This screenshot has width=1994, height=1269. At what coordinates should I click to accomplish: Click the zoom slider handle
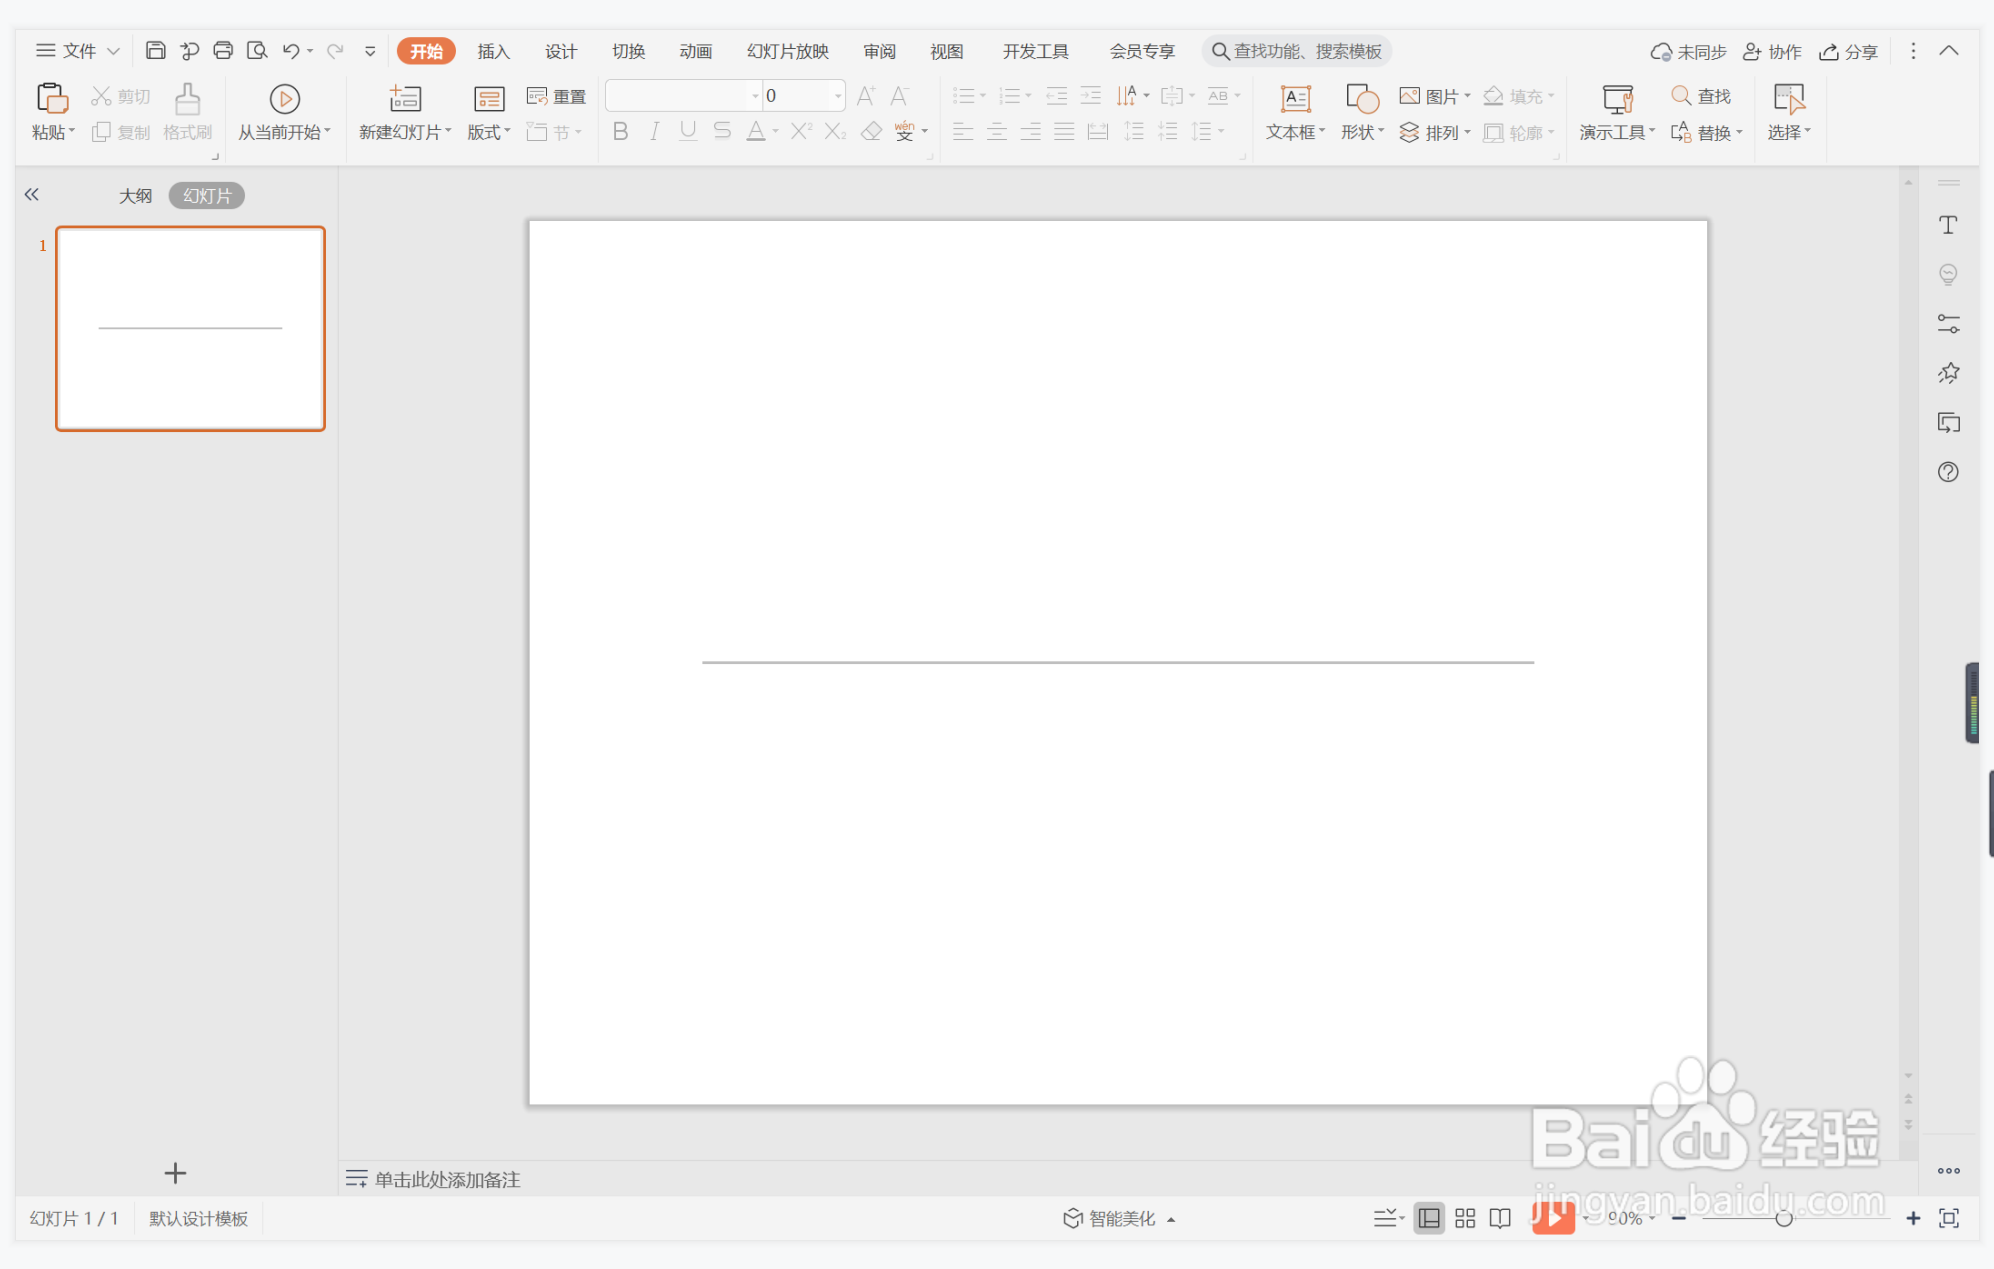(1783, 1218)
